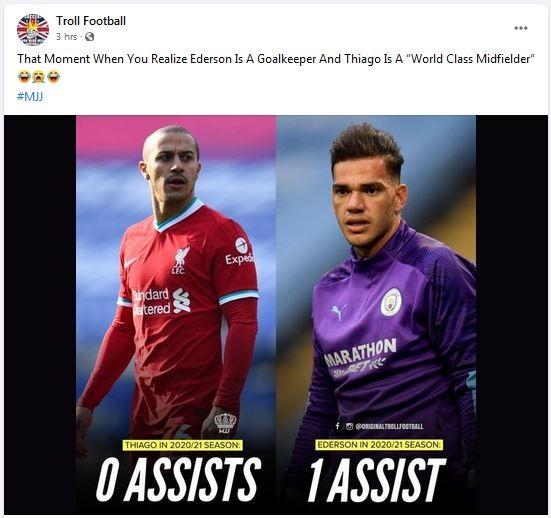Open the 3 hrs timestamp link
This screenshot has height=518, width=551.
point(66,37)
